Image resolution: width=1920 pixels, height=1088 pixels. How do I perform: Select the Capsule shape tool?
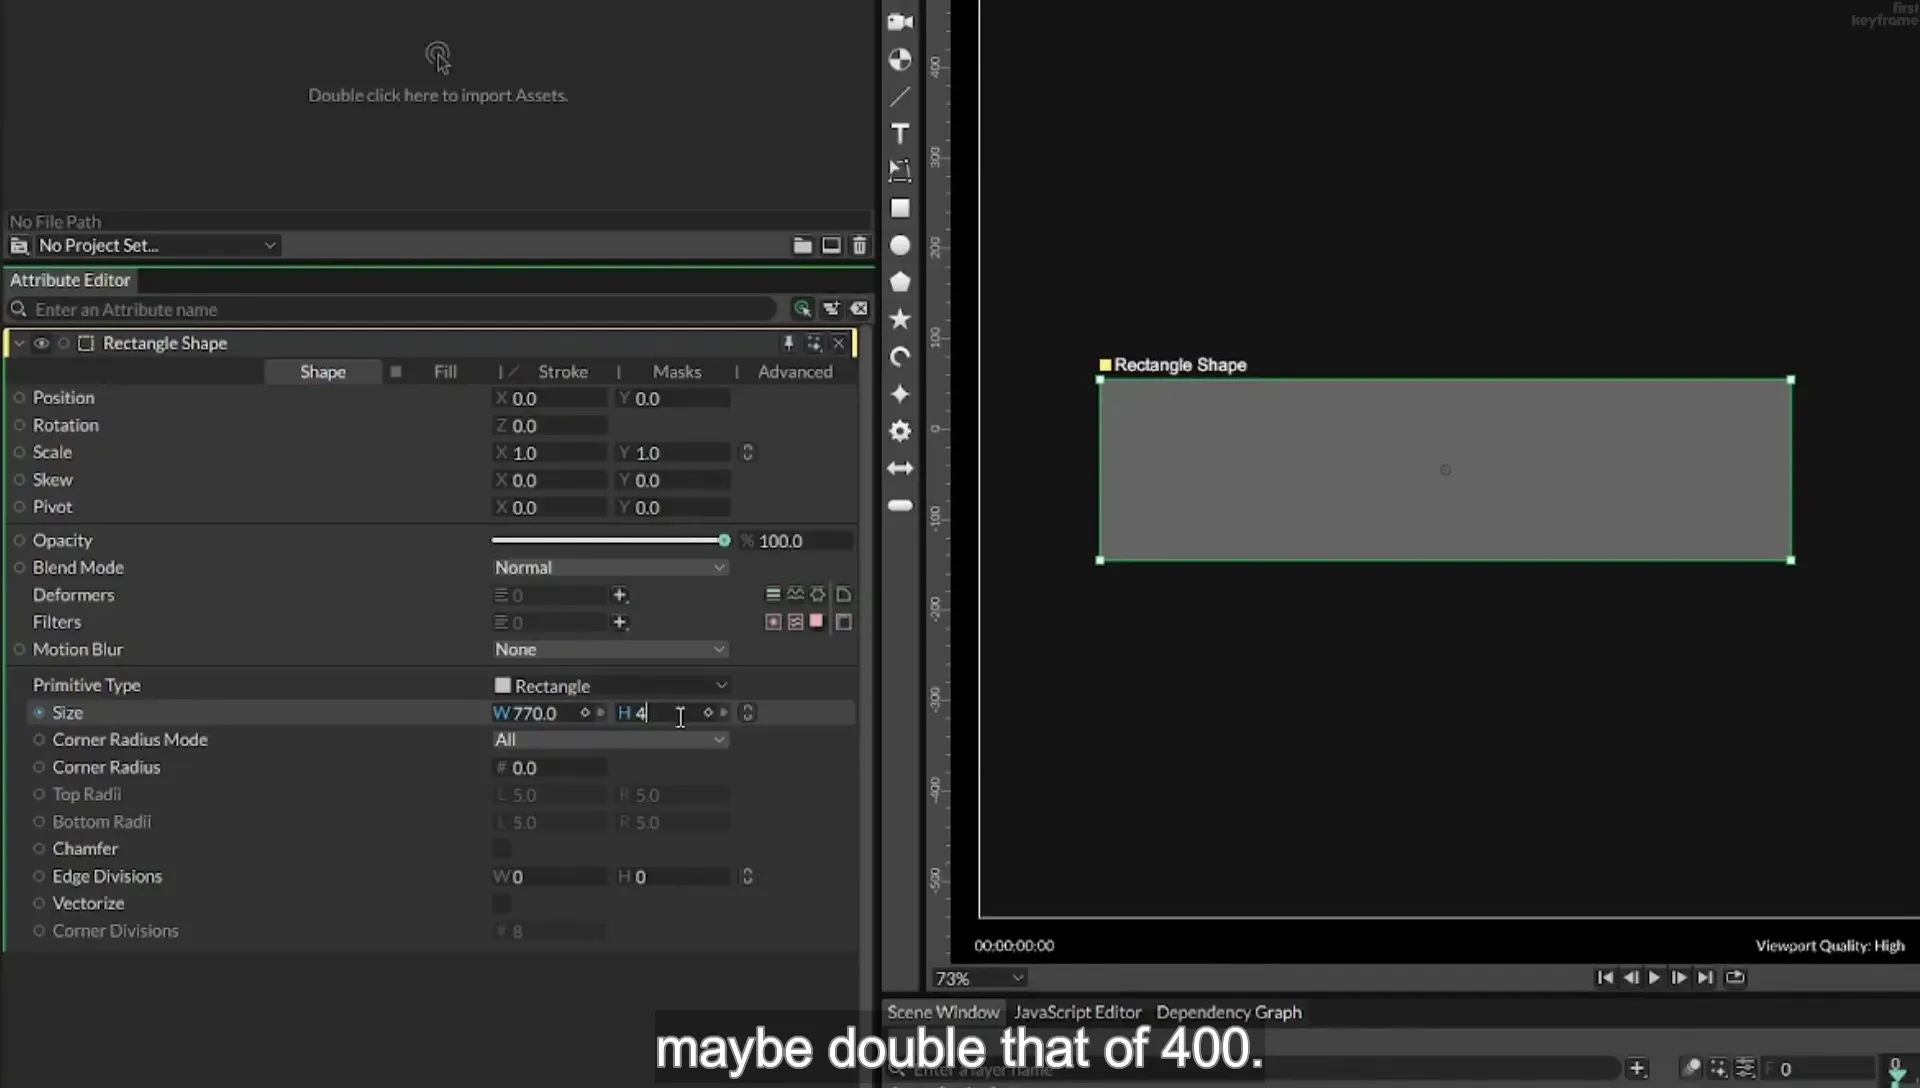[900, 505]
